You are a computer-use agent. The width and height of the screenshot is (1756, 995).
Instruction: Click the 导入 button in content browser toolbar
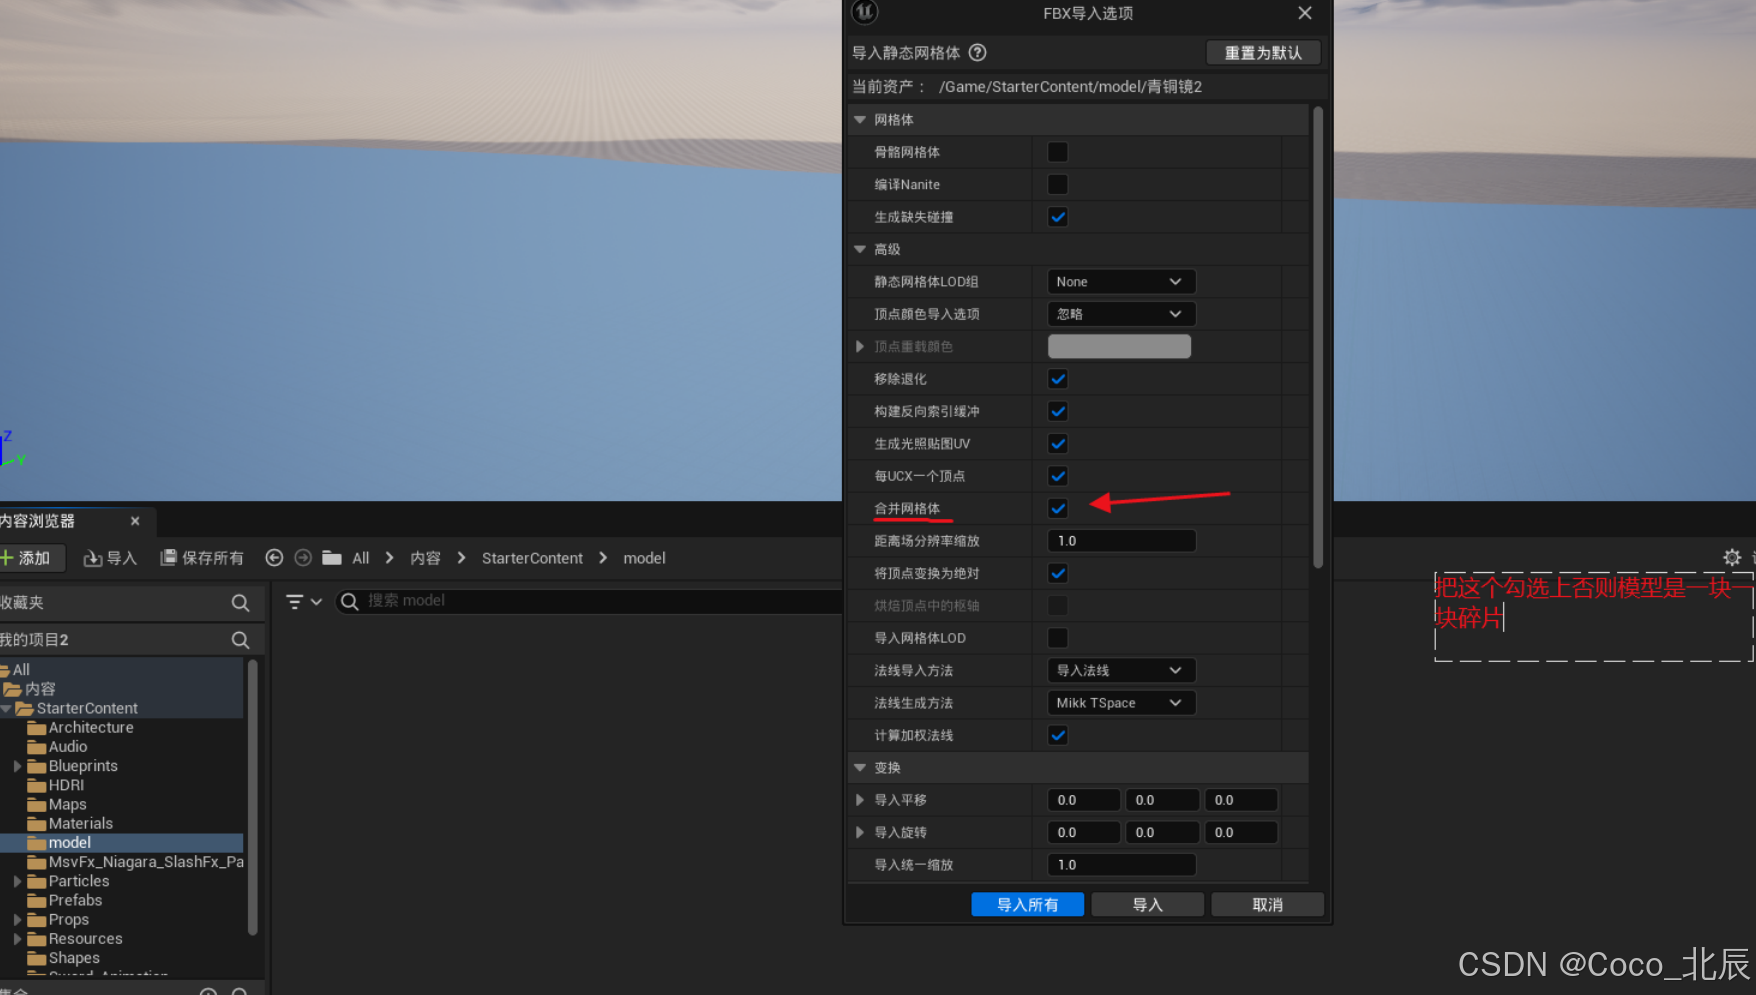pyautogui.click(x=110, y=558)
